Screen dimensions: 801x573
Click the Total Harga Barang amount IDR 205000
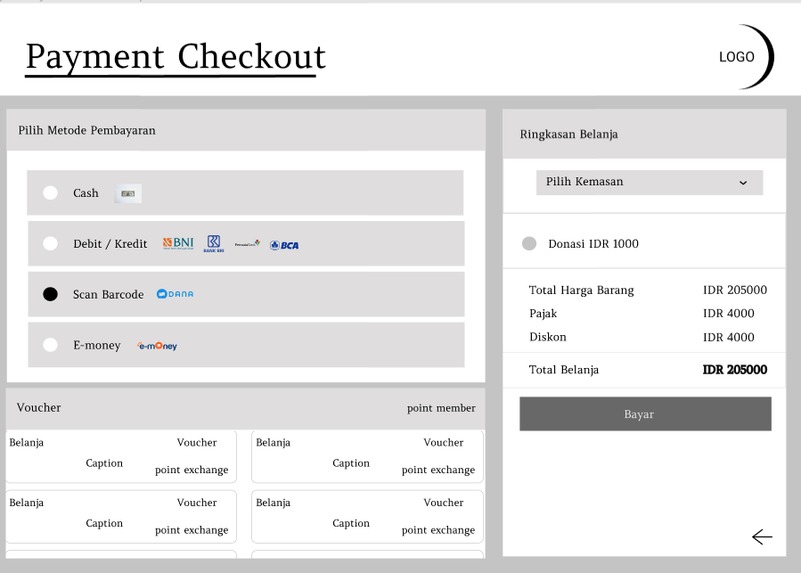coord(735,290)
